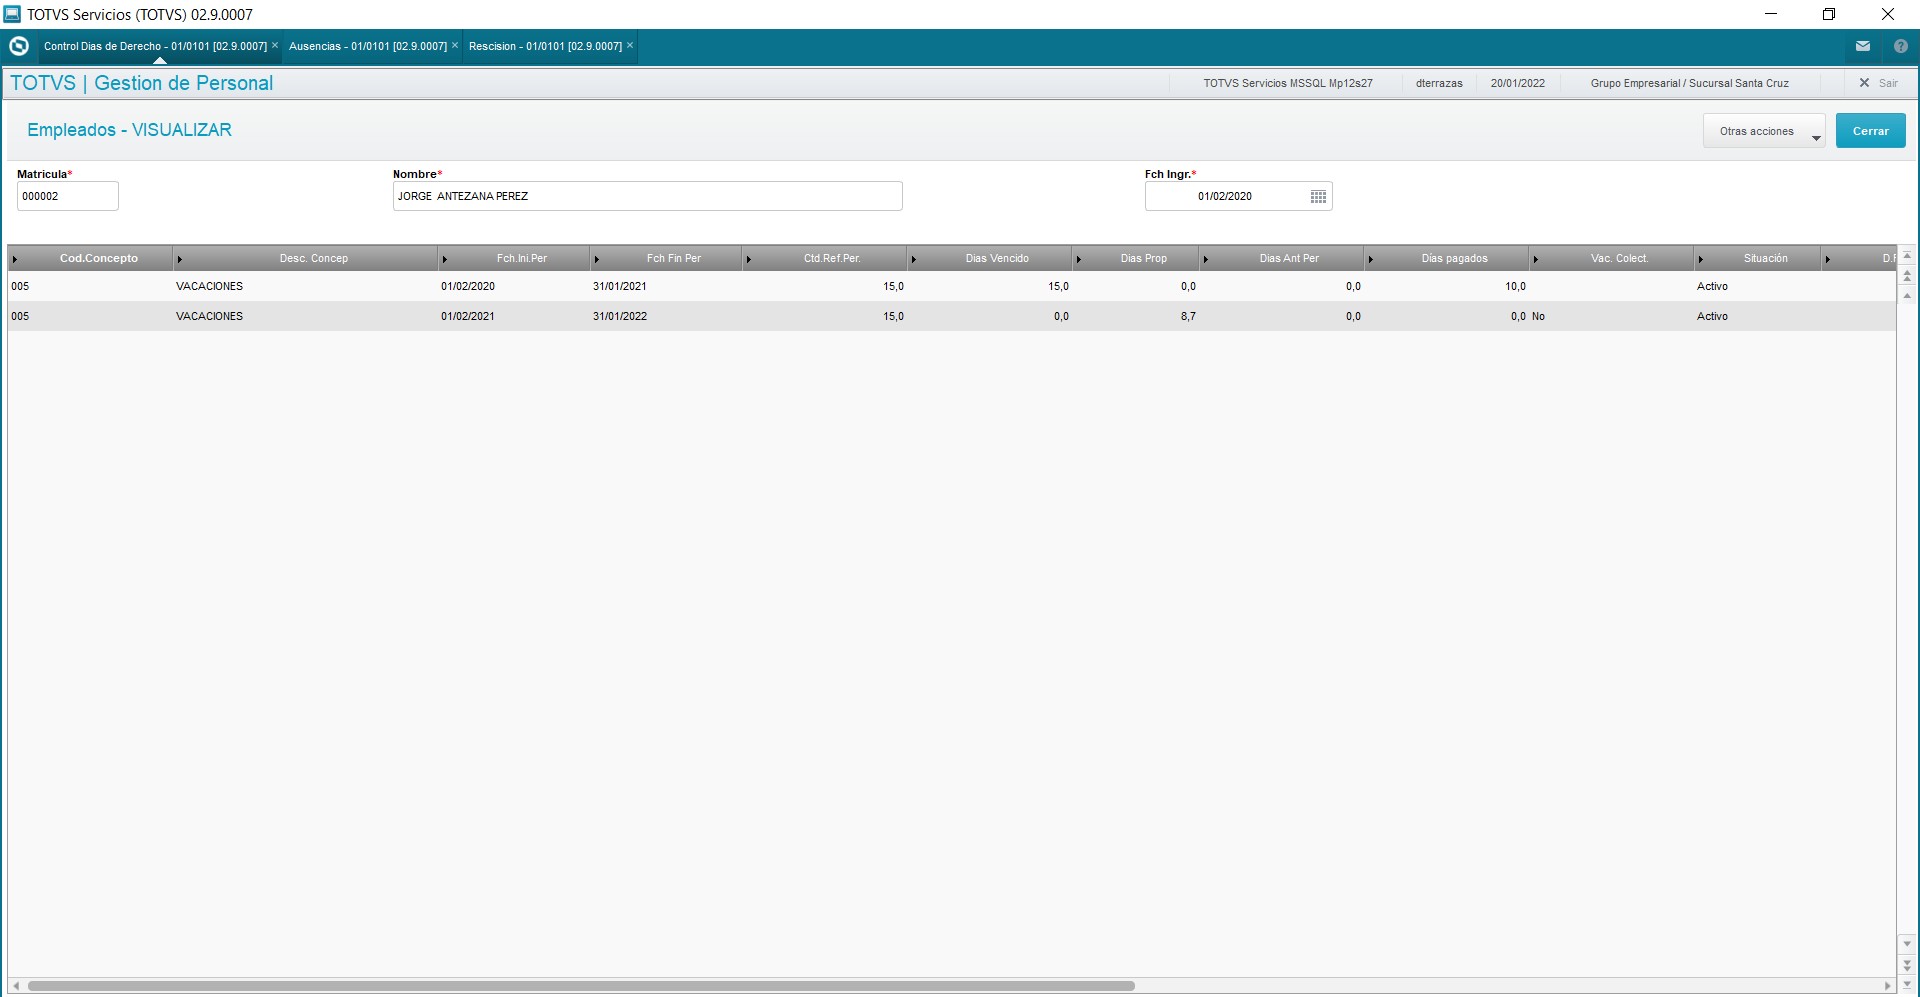This screenshot has height=997, width=1920.
Task: Click TOTVS Servicios MSSQL Mp12s27 label
Action: coord(1287,83)
